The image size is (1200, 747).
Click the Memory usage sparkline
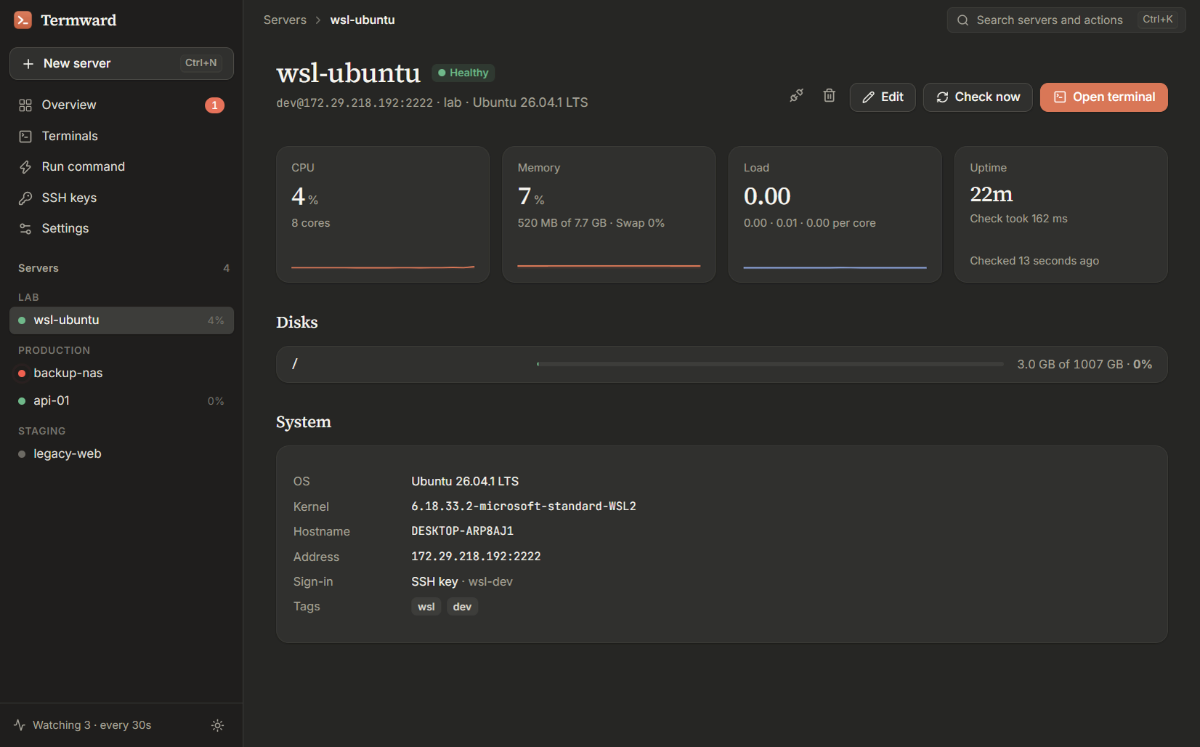point(609,266)
